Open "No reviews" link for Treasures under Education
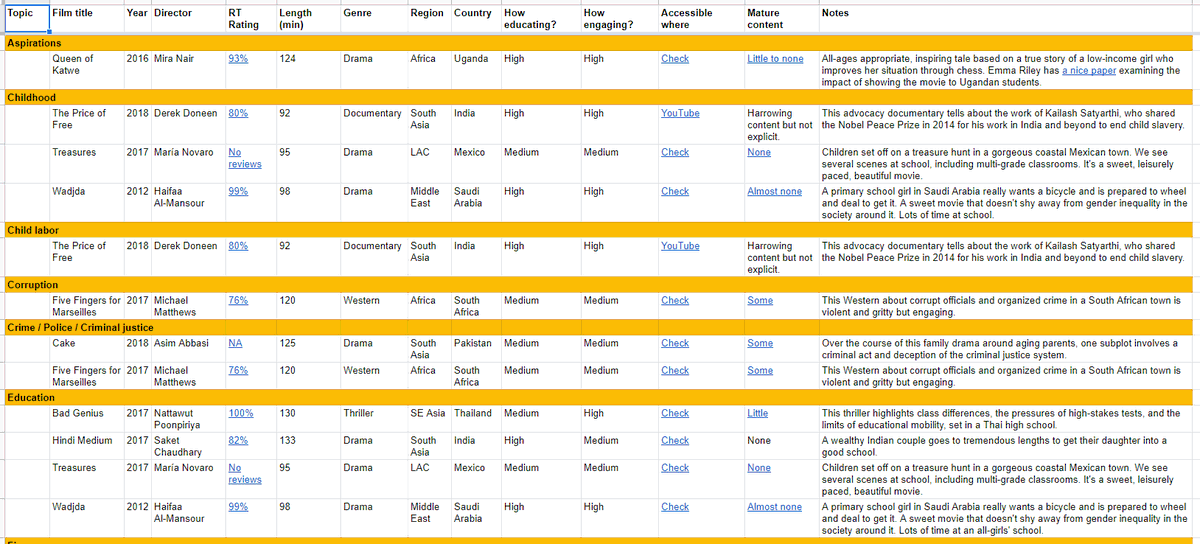The image size is (1200, 544). pyautogui.click(x=245, y=473)
